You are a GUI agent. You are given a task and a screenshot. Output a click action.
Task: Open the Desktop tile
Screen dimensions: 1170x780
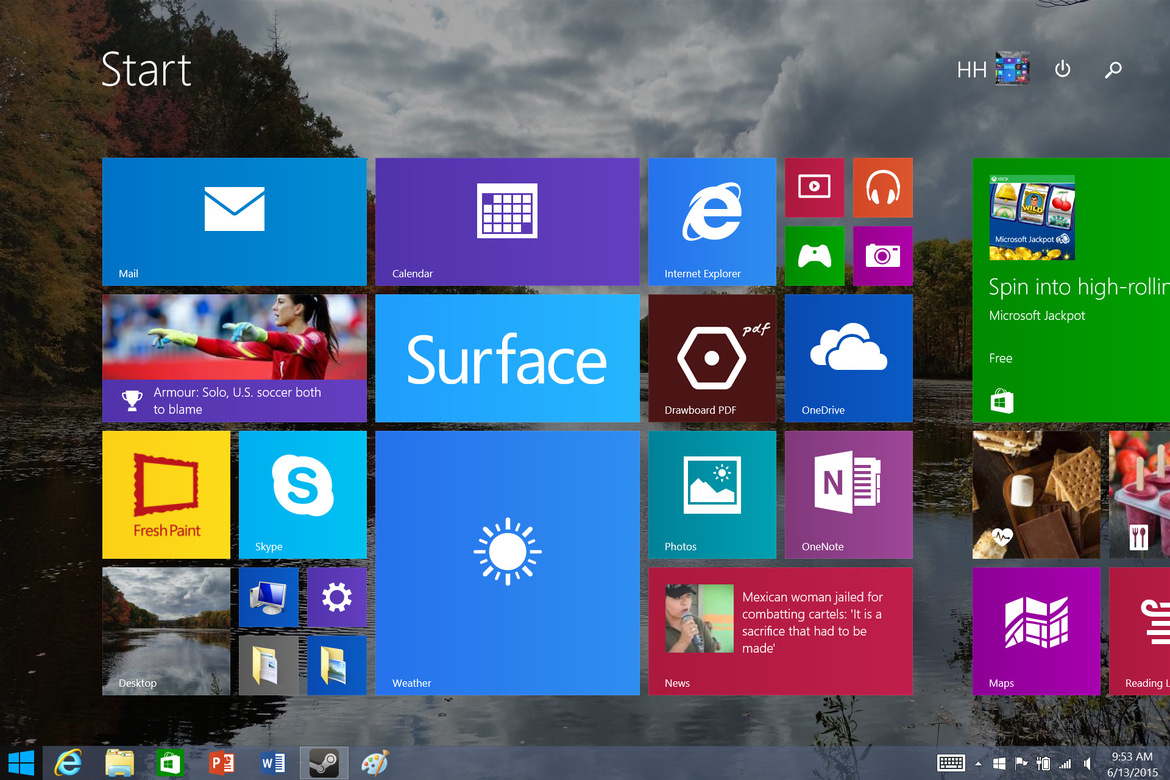click(166, 631)
